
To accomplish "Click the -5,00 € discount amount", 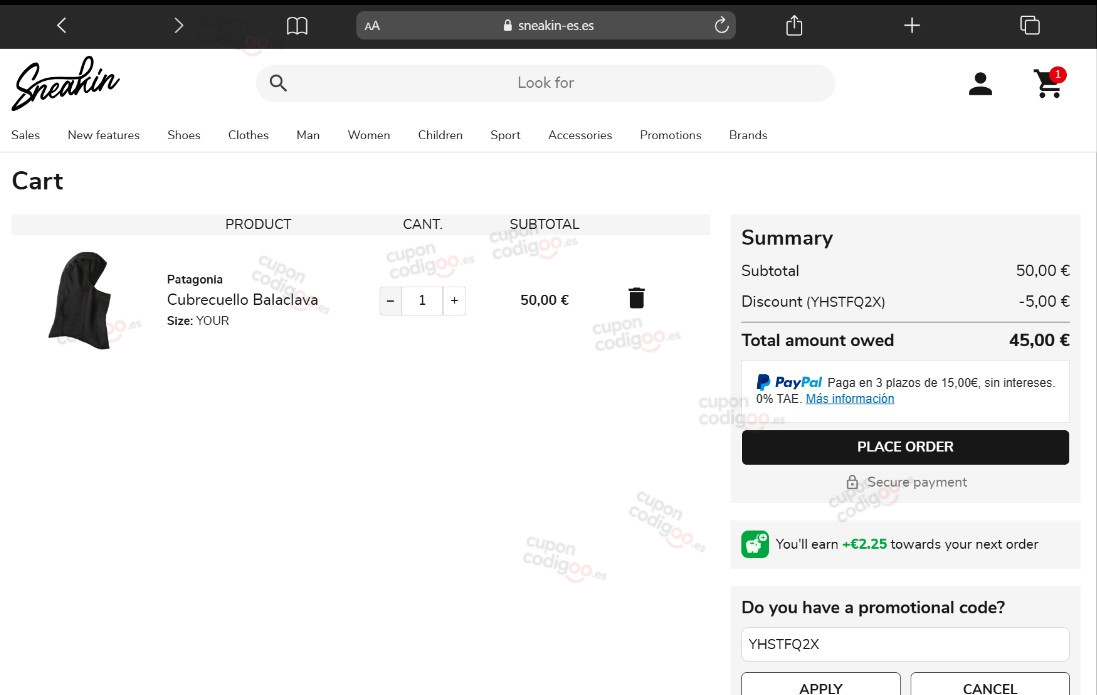I will (1044, 302).
